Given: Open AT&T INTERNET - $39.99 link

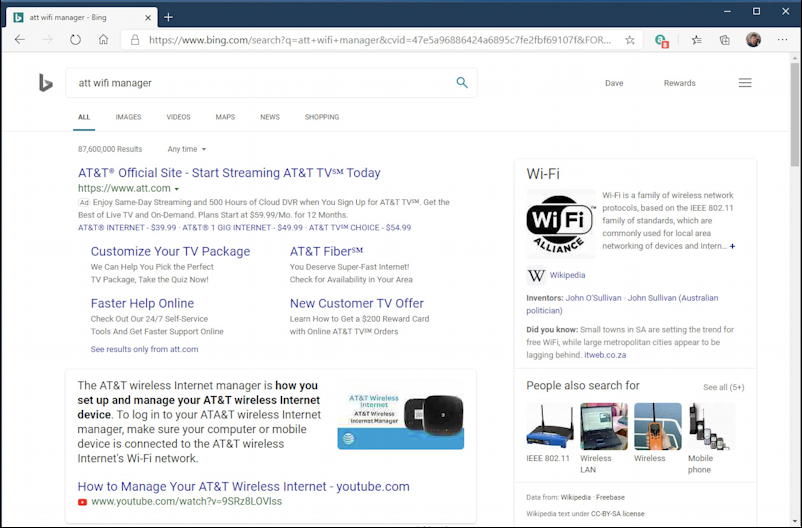Looking at the screenshot, I should pos(127,228).
